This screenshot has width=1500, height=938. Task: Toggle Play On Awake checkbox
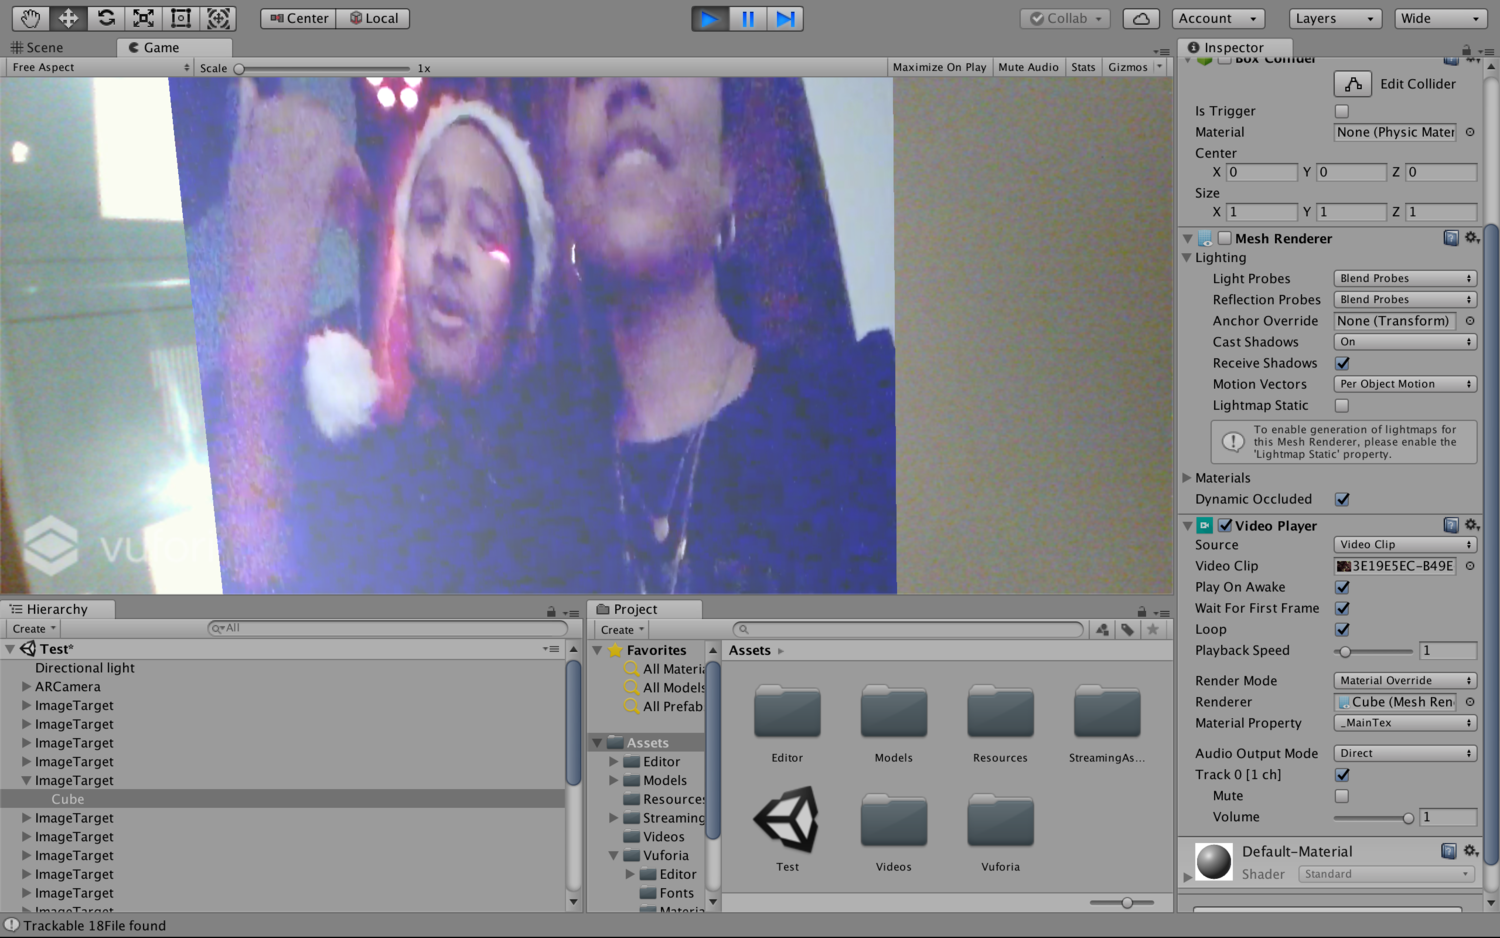(1342, 587)
